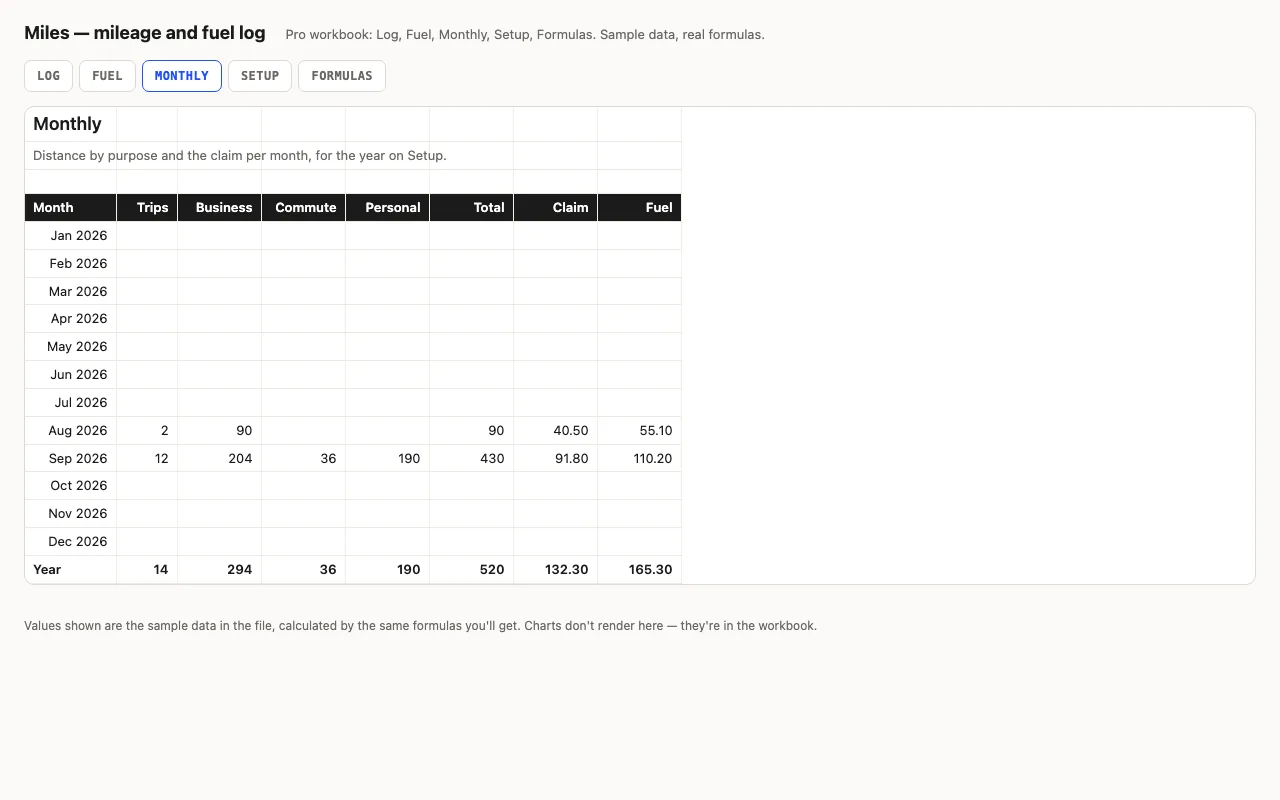1280x800 pixels.
Task: Select the Business column header
Action: pyautogui.click(x=220, y=208)
